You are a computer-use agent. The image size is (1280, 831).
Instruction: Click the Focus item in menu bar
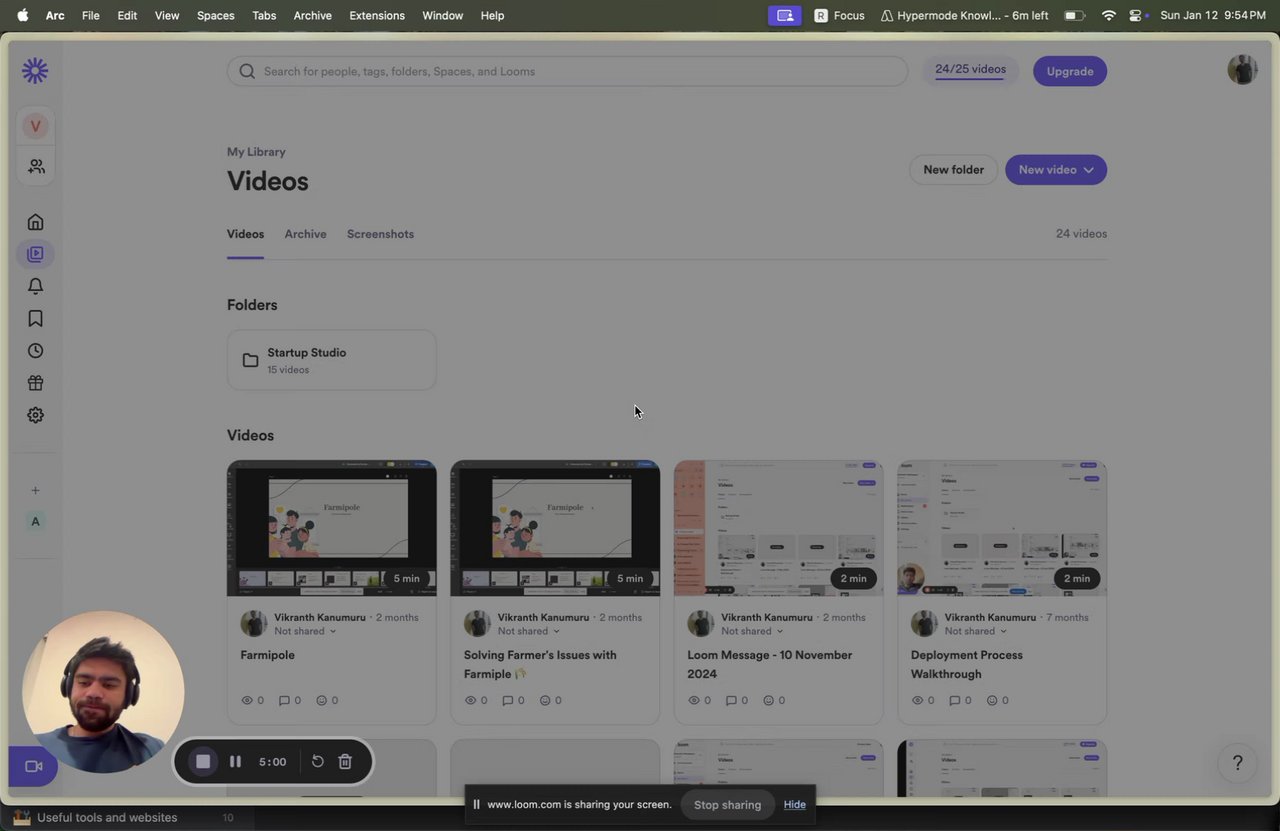(840, 15)
